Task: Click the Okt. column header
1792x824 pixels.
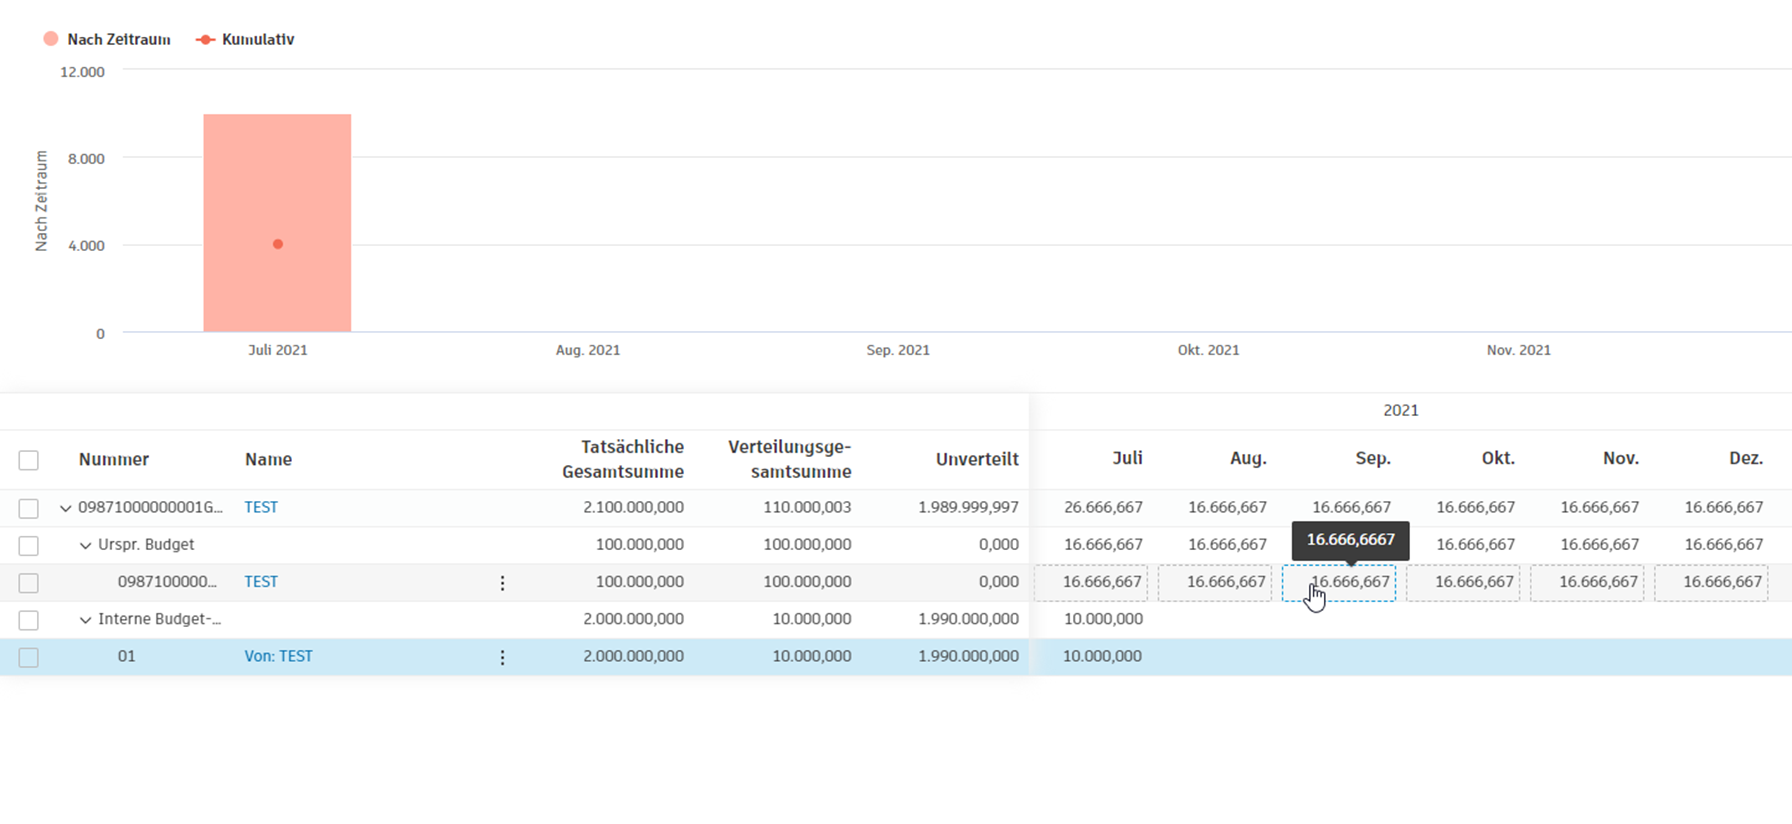Action: 1498,458
